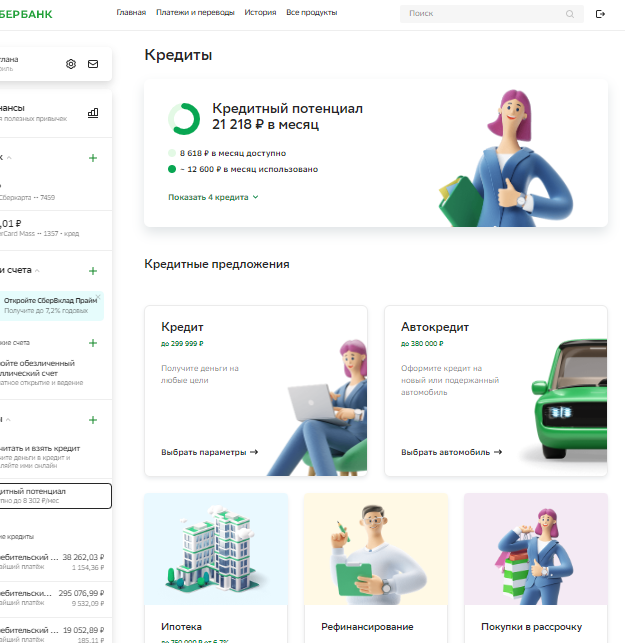Add a new deposit or account plus icon
This screenshot has height=643, width=625.
93,271
